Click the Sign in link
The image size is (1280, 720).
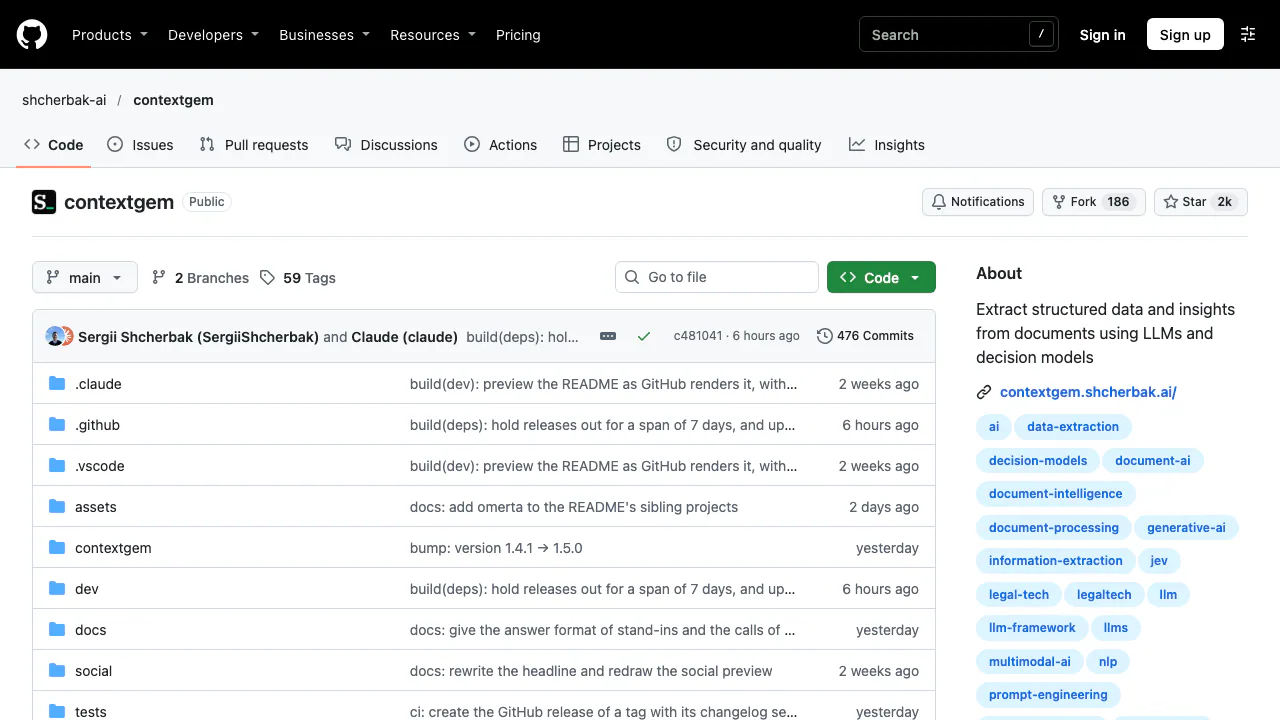[x=1102, y=35]
